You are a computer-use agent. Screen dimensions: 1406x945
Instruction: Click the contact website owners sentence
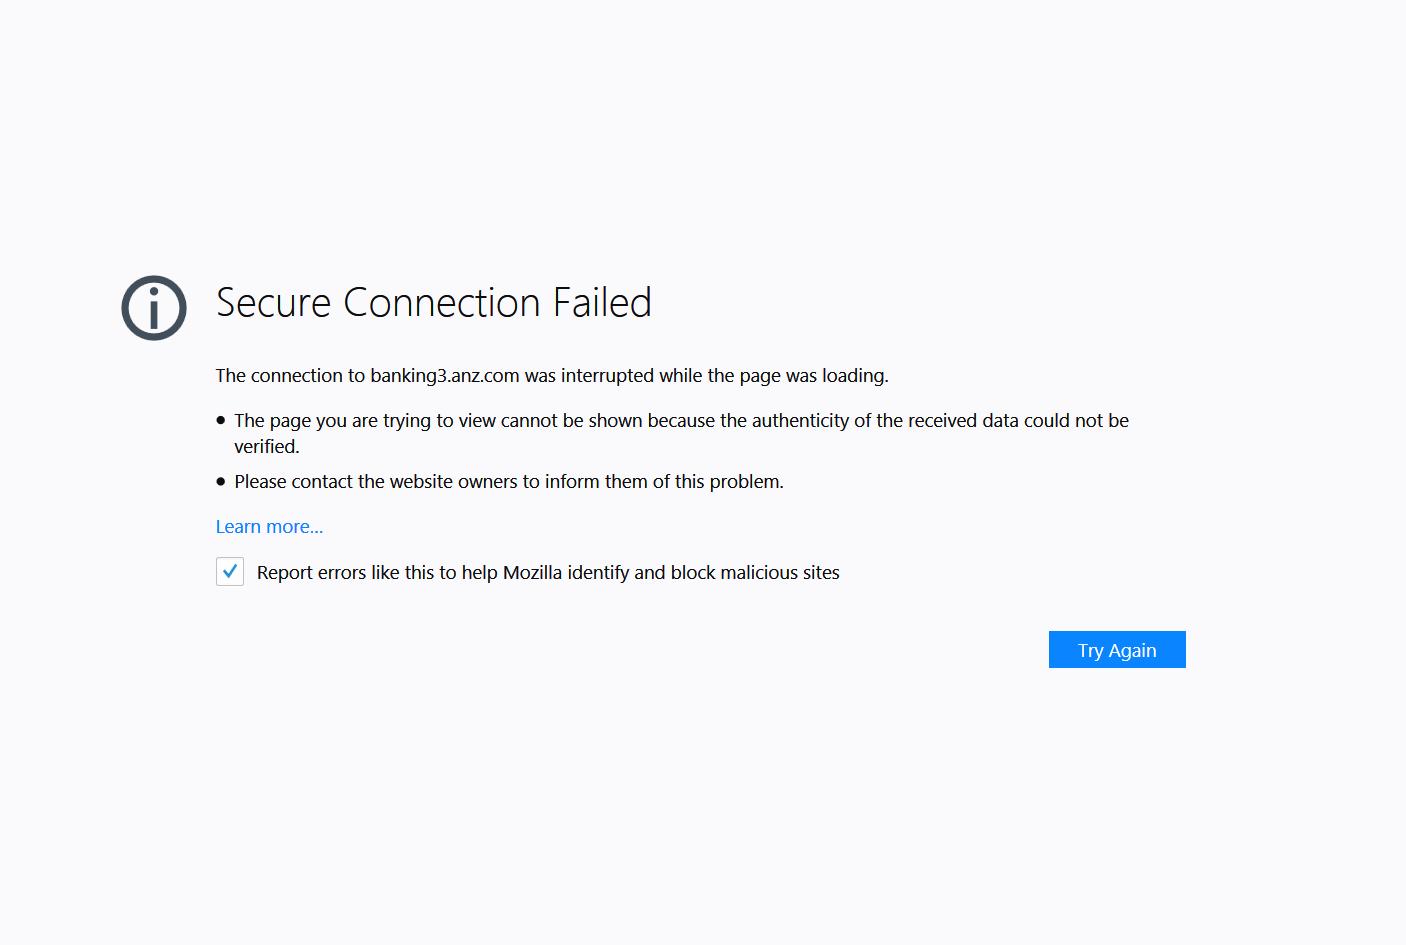tap(508, 482)
